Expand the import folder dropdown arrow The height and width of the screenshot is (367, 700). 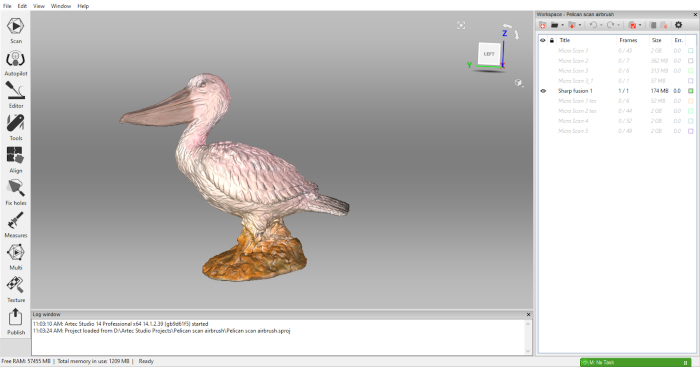coord(580,25)
